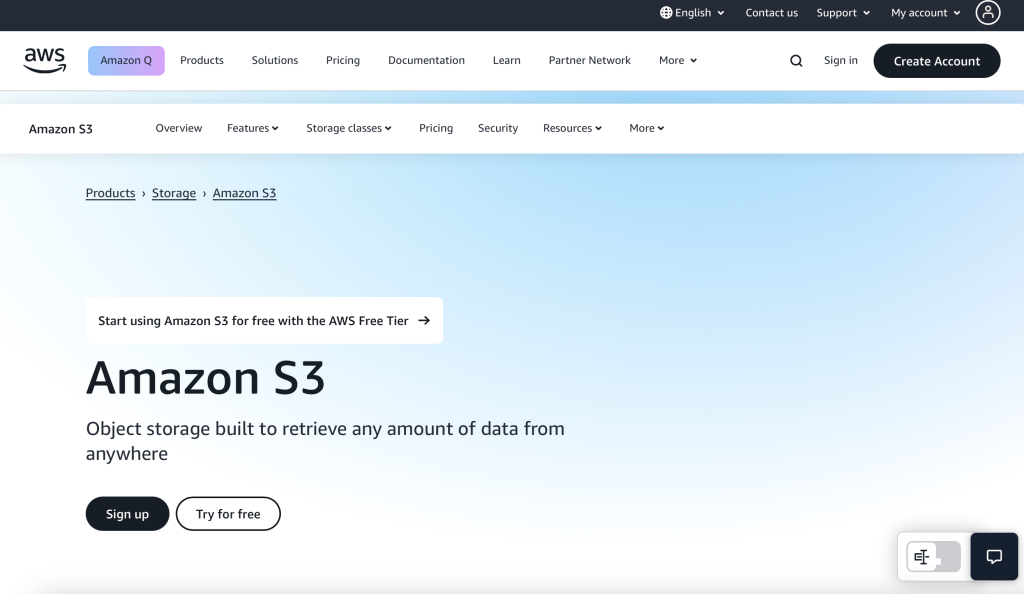The height and width of the screenshot is (594, 1024).
Task: Click the user profile avatar icon
Action: click(x=987, y=12)
